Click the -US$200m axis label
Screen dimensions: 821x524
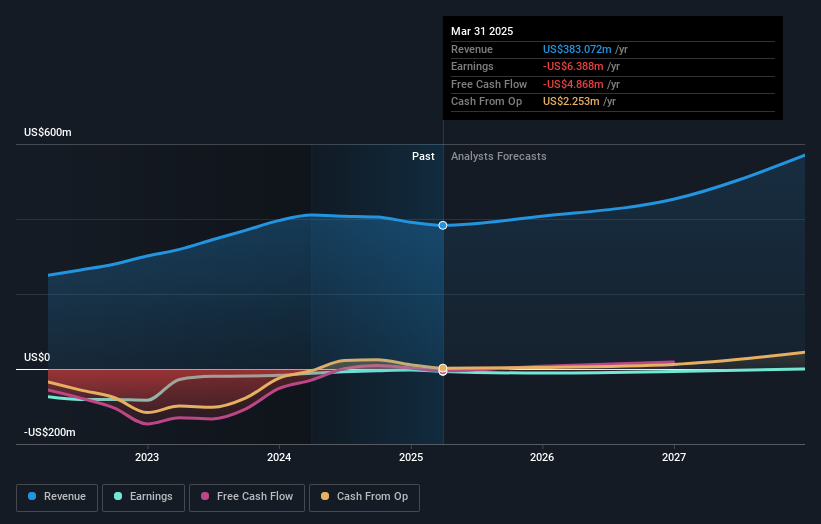(x=50, y=432)
